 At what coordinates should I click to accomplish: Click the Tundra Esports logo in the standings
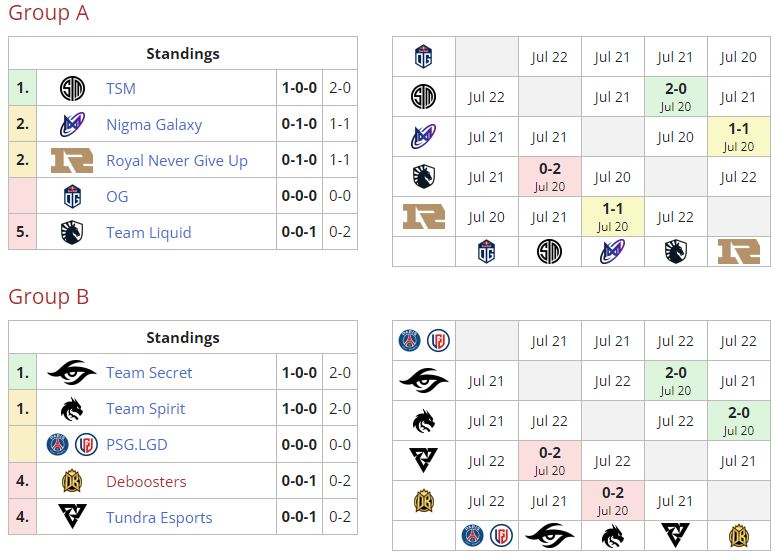coord(72,517)
